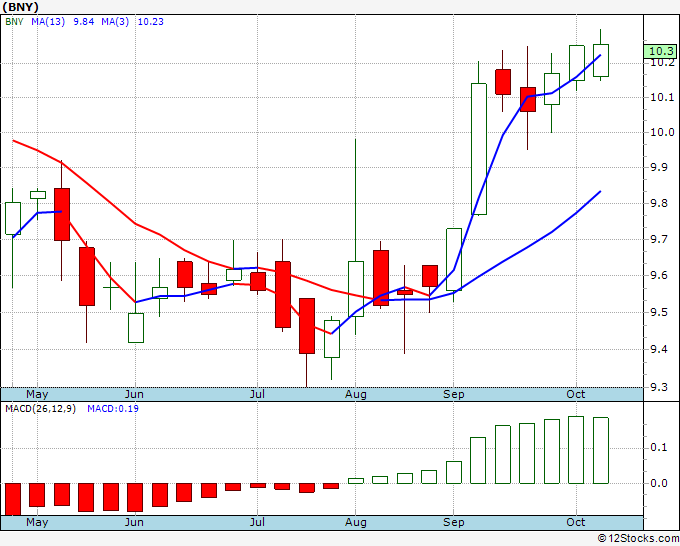Select Aug on the MACD panel date axis
This screenshot has height=546, width=680.
pos(356,522)
